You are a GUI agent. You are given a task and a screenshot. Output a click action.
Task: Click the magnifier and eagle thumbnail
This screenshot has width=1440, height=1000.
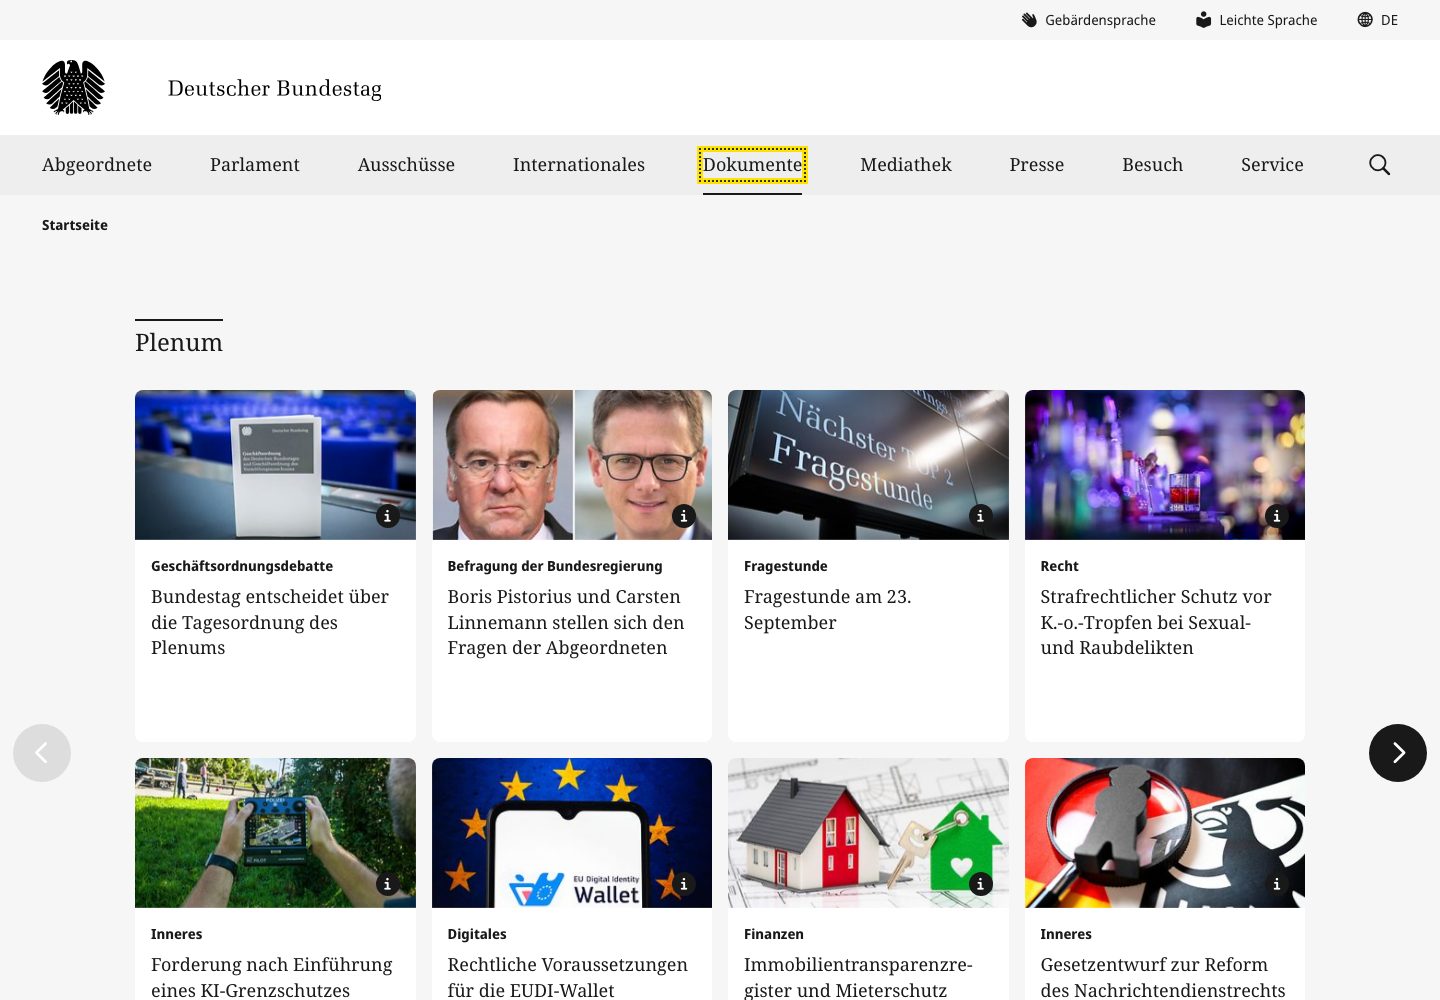(x=1165, y=833)
